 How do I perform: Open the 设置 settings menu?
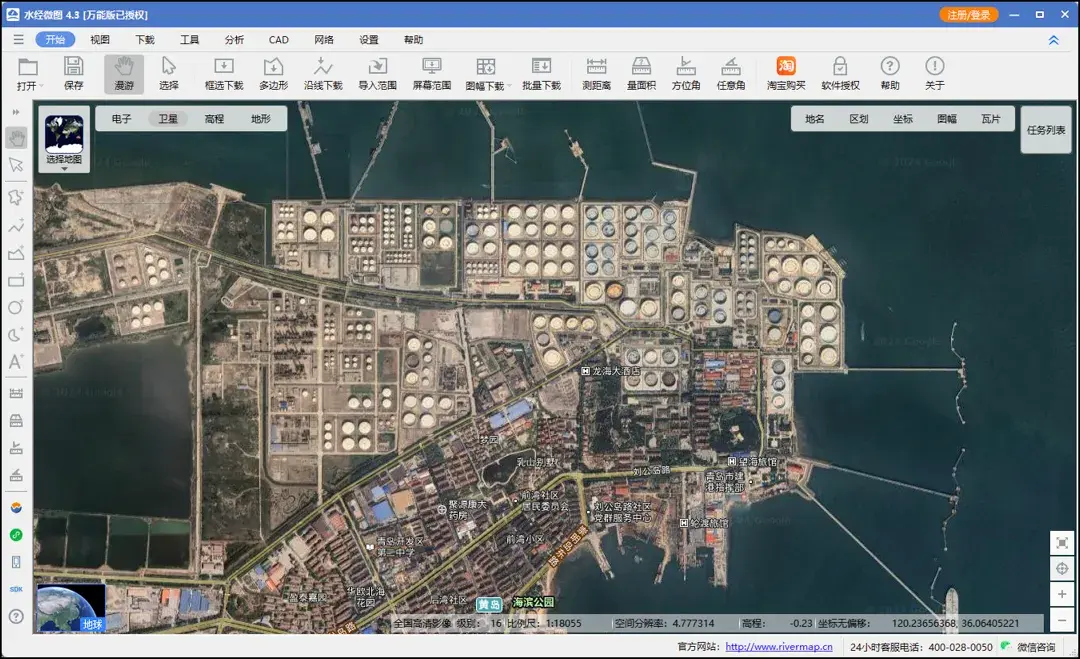click(x=368, y=39)
